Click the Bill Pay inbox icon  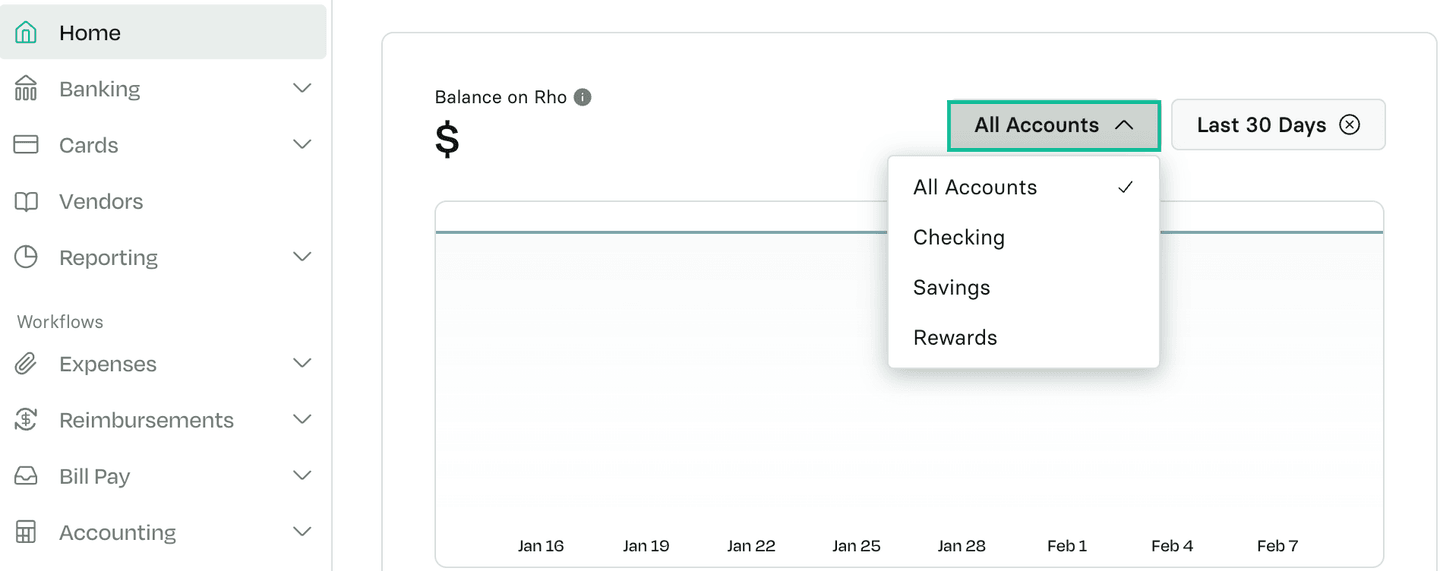[26, 476]
